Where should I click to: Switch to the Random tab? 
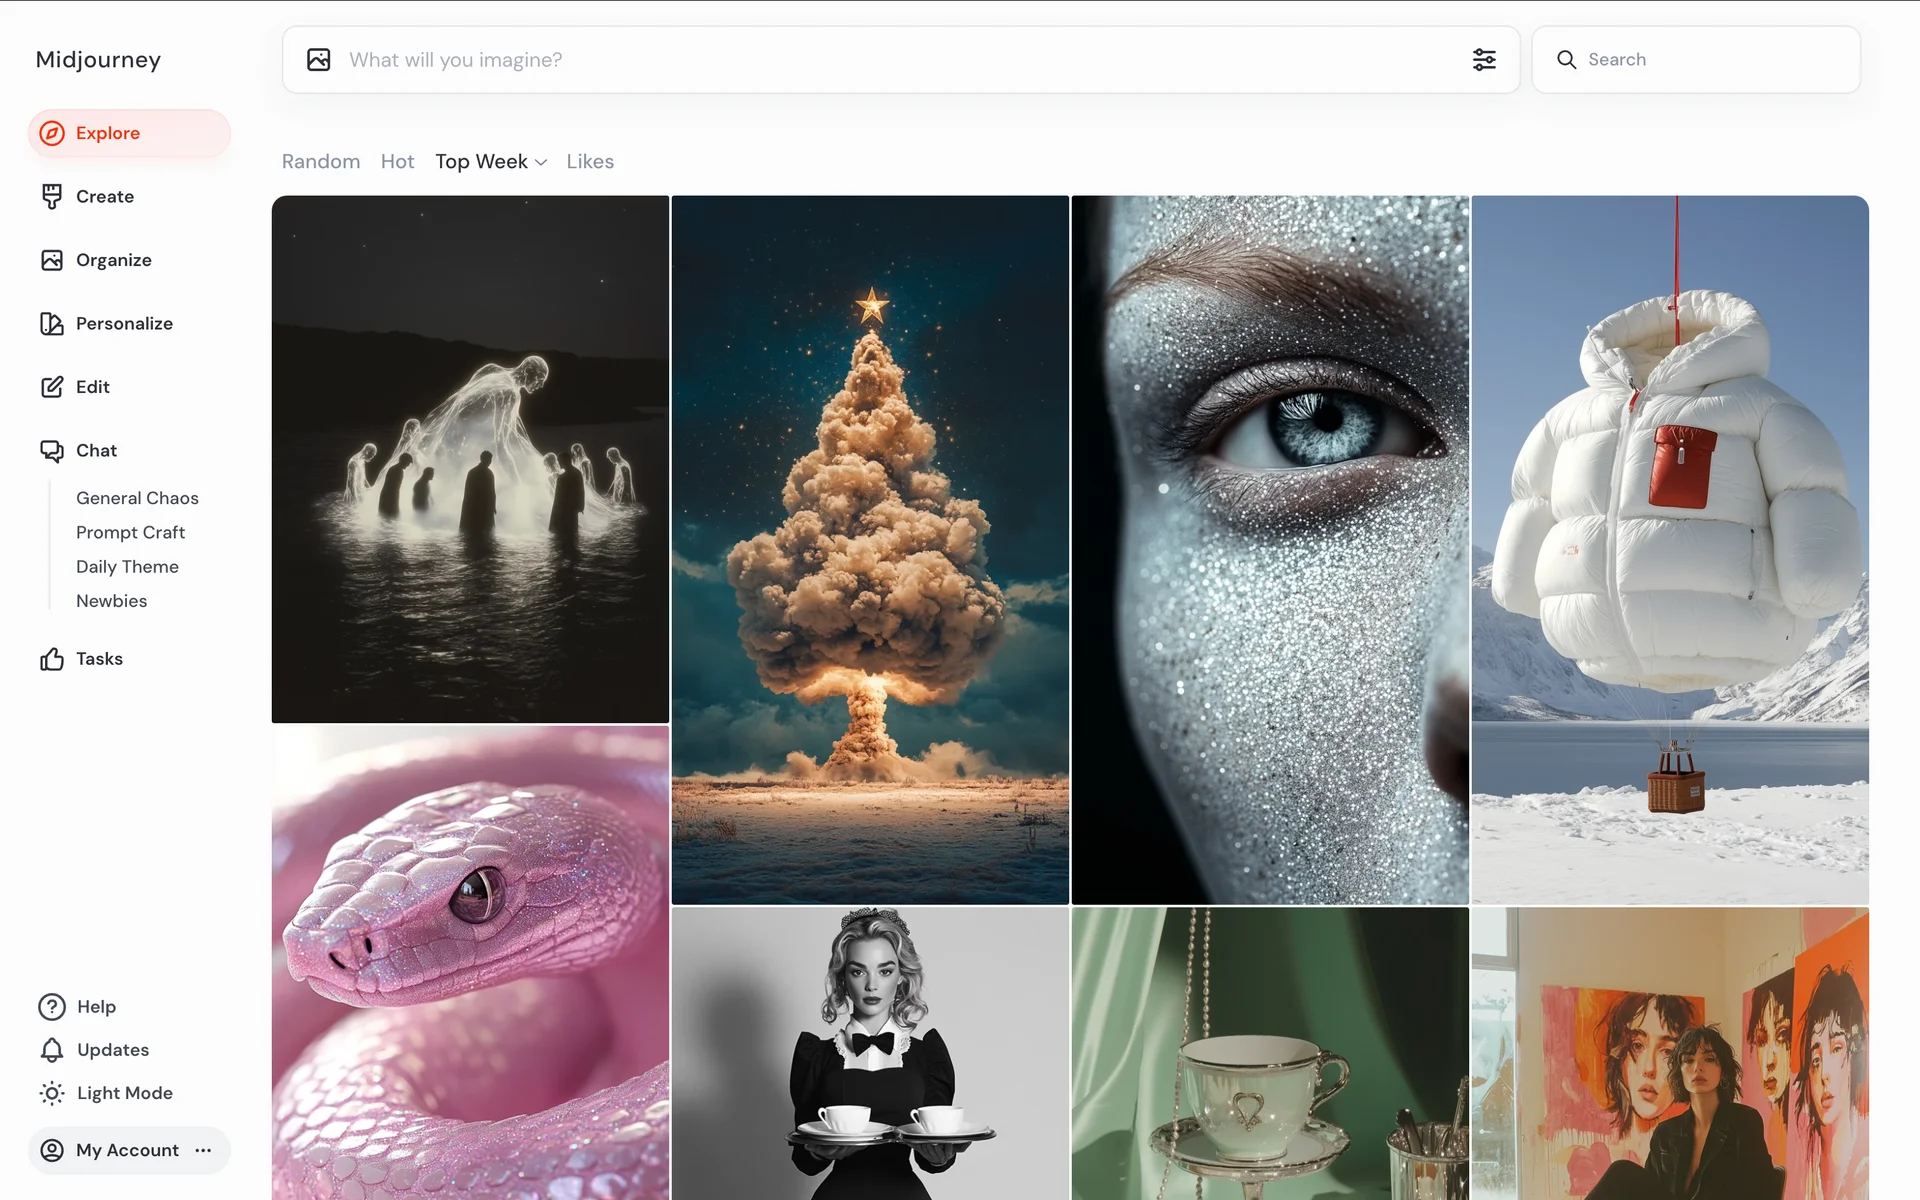point(320,162)
